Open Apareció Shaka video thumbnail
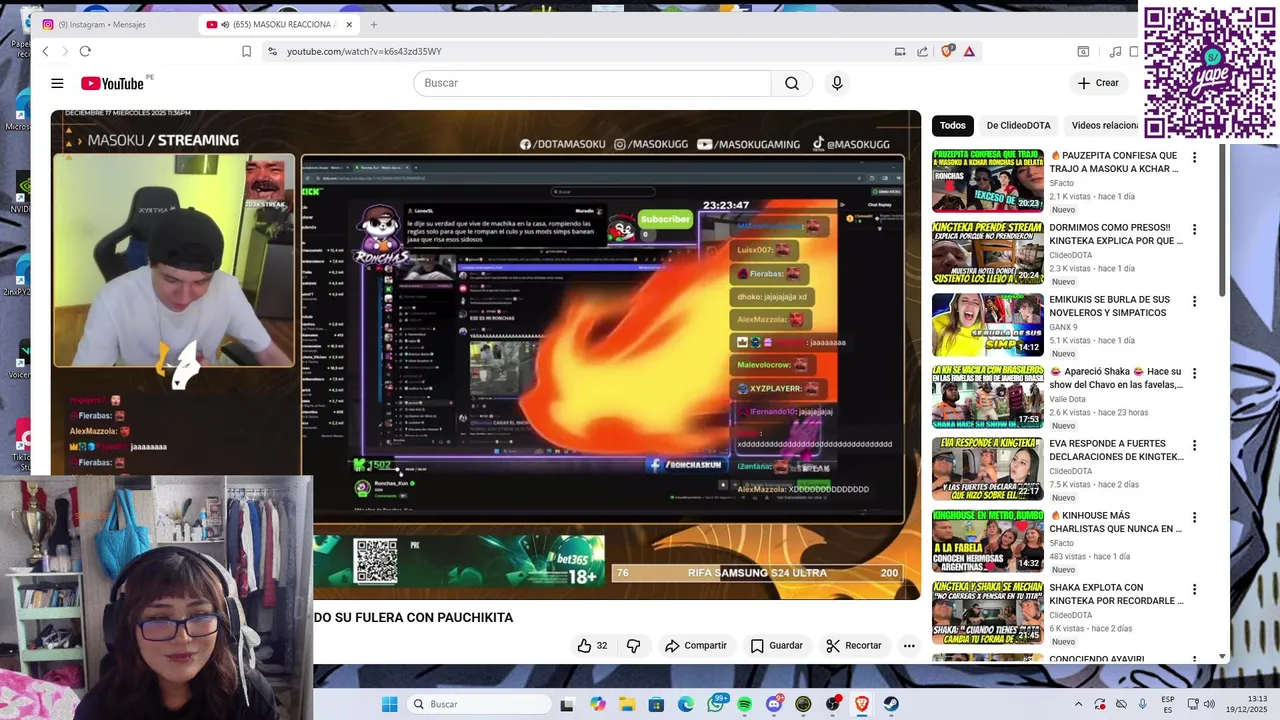1280x720 pixels. point(988,397)
